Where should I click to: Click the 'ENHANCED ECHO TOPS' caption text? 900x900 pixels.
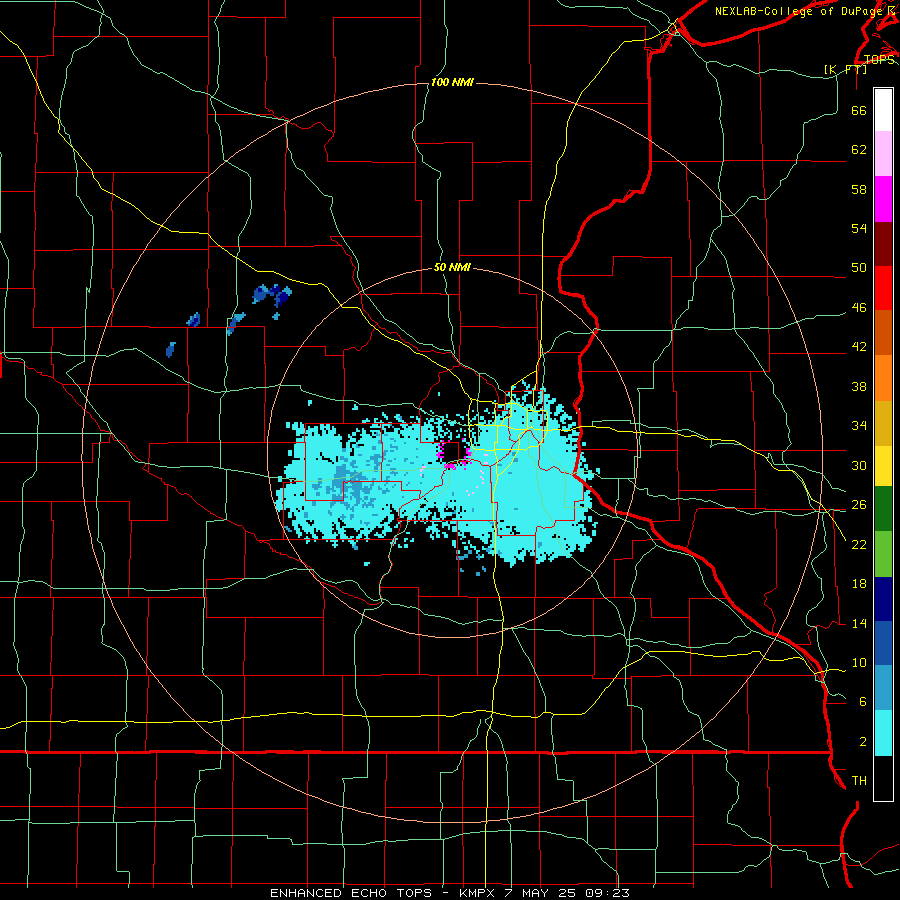pos(351,893)
